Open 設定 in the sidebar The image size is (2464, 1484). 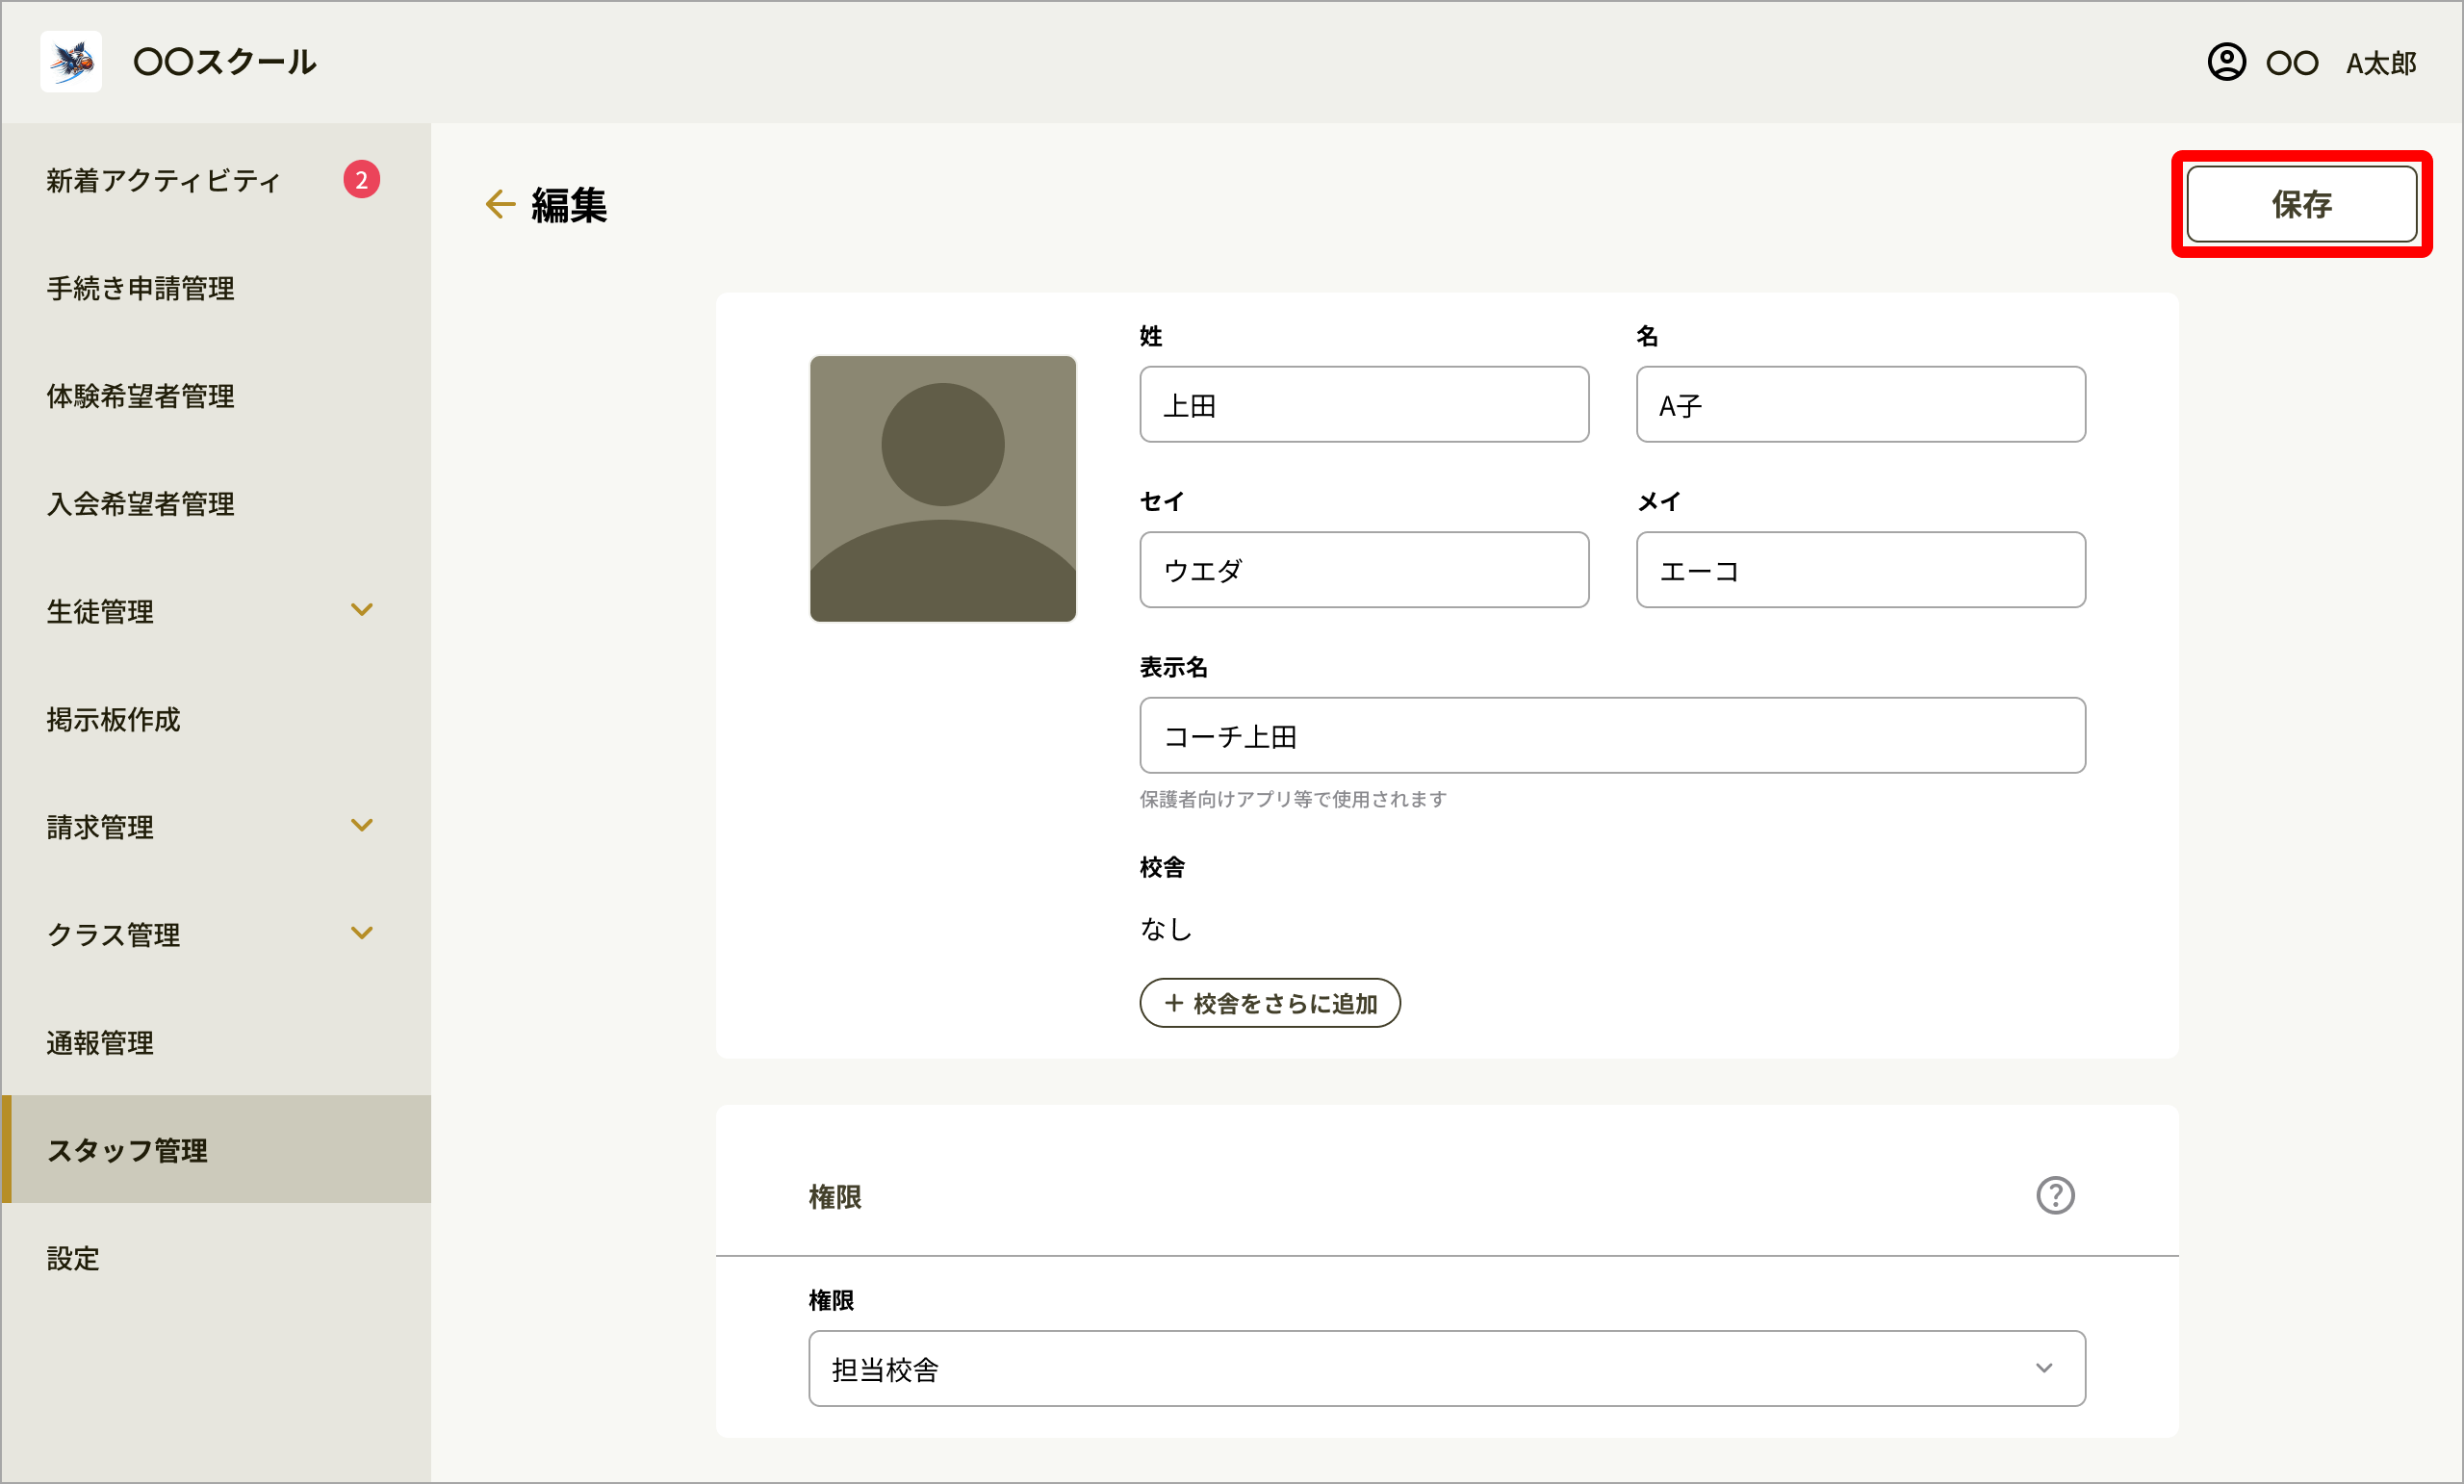click(x=216, y=1258)
